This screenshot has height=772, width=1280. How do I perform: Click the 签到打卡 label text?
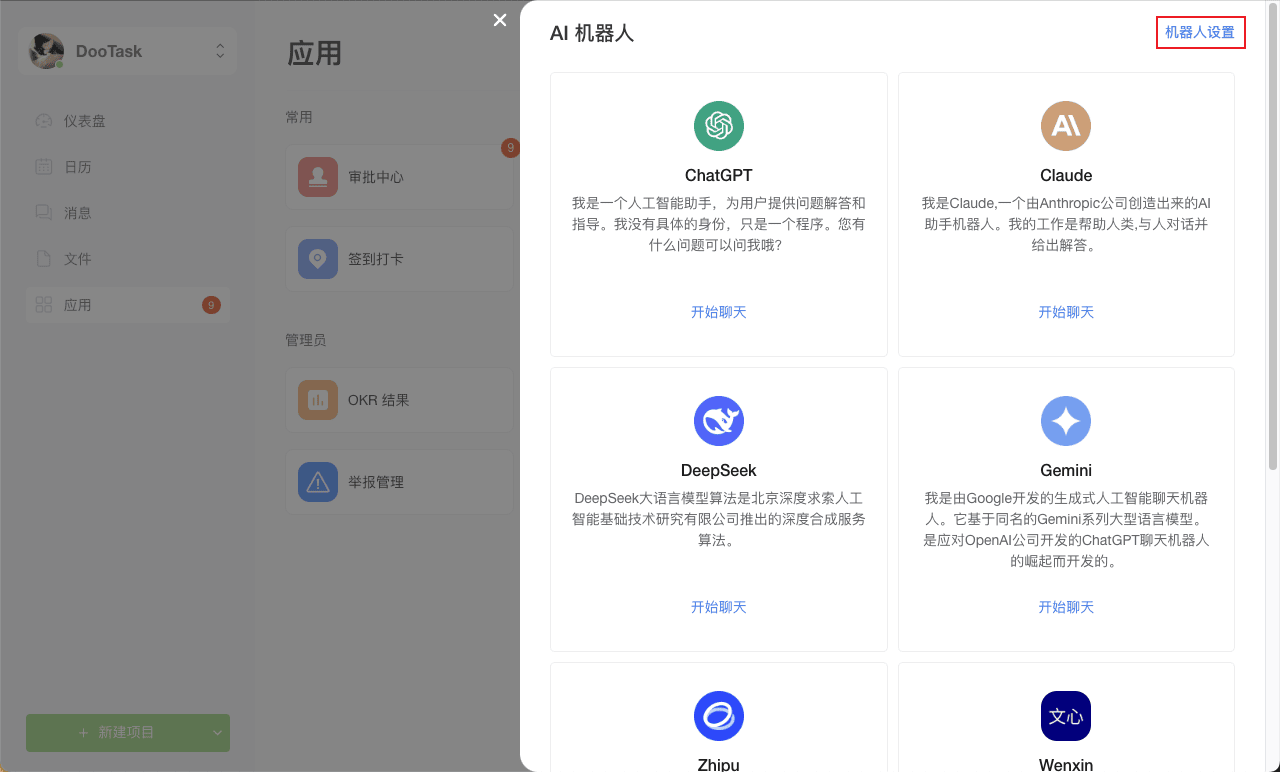pos(376,259)
